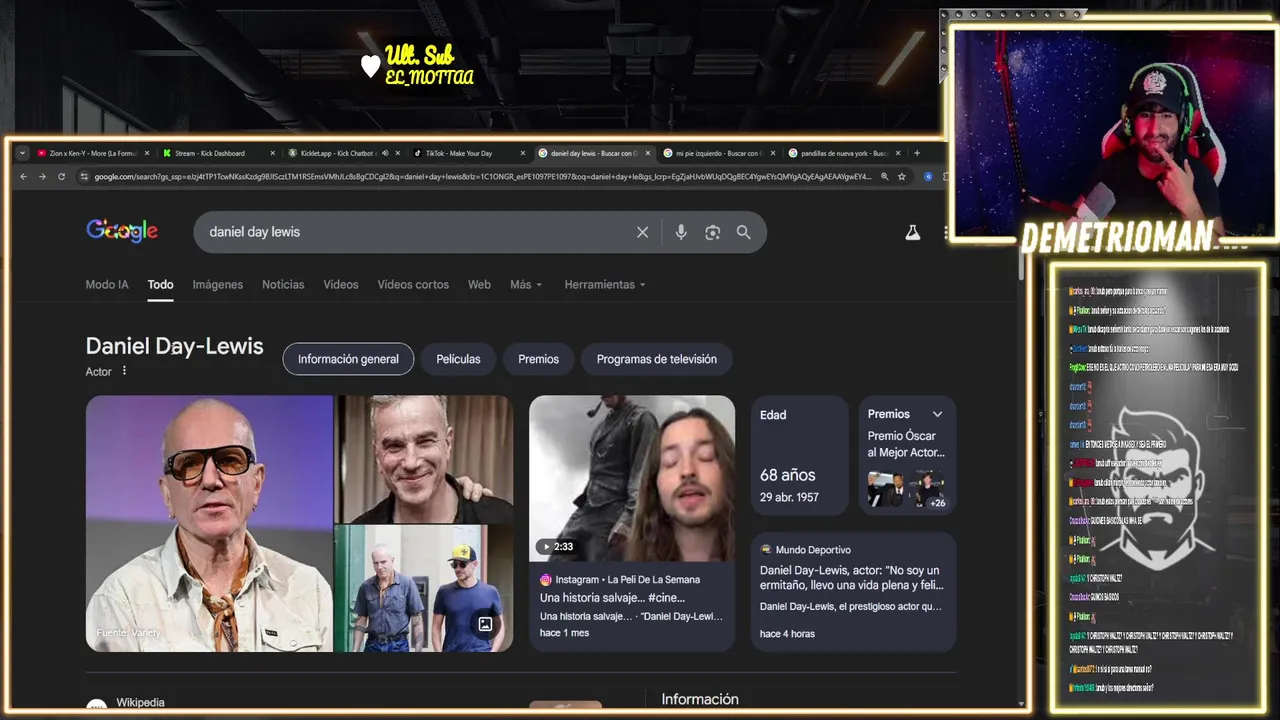Switch to the Videos tab
This screenshot has width=1280, height=720.
[341, 285]
